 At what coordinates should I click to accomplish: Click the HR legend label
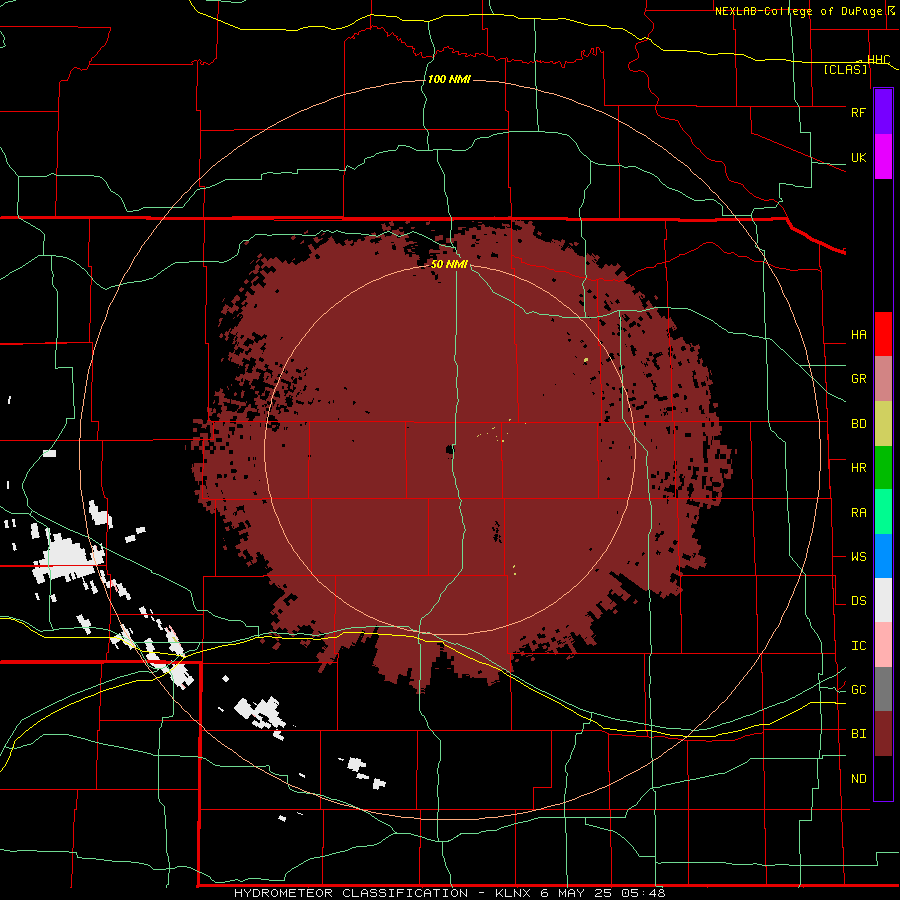pyautogui.click(x=858, y=468)
